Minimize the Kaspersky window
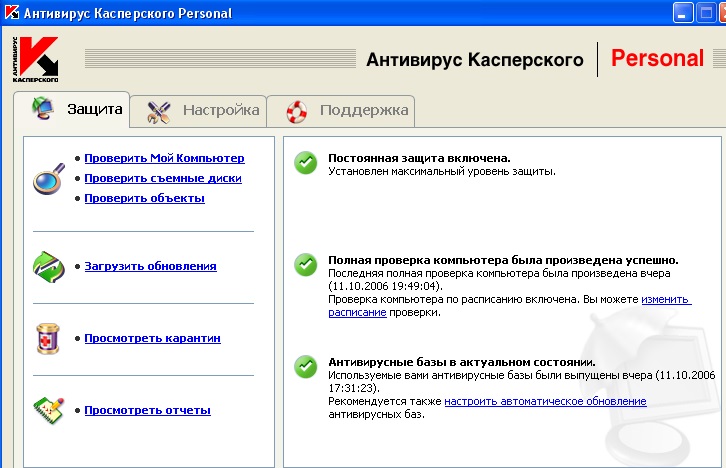The width and height of the screenshot is (726, 468). coord(685,13)
